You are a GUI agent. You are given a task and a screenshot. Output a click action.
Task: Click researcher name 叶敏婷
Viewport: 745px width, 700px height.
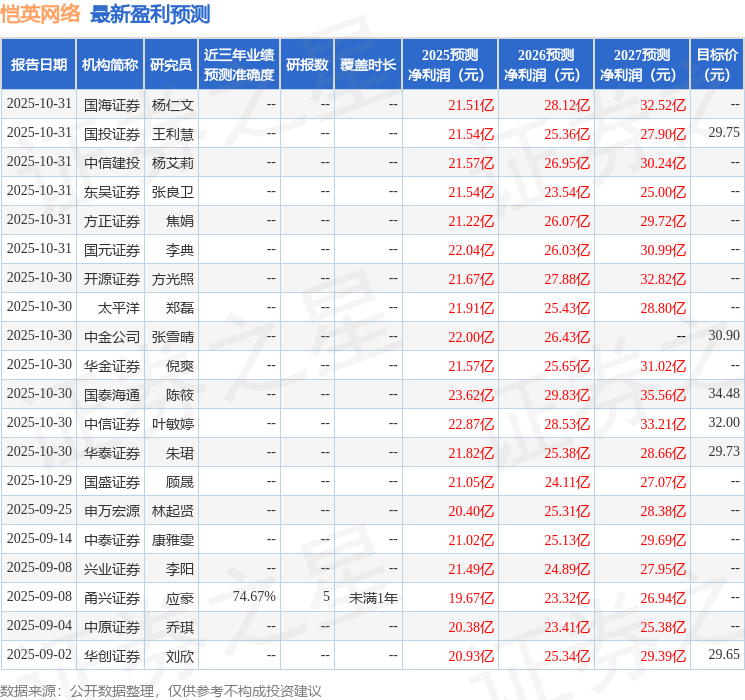tap(173, 424)
